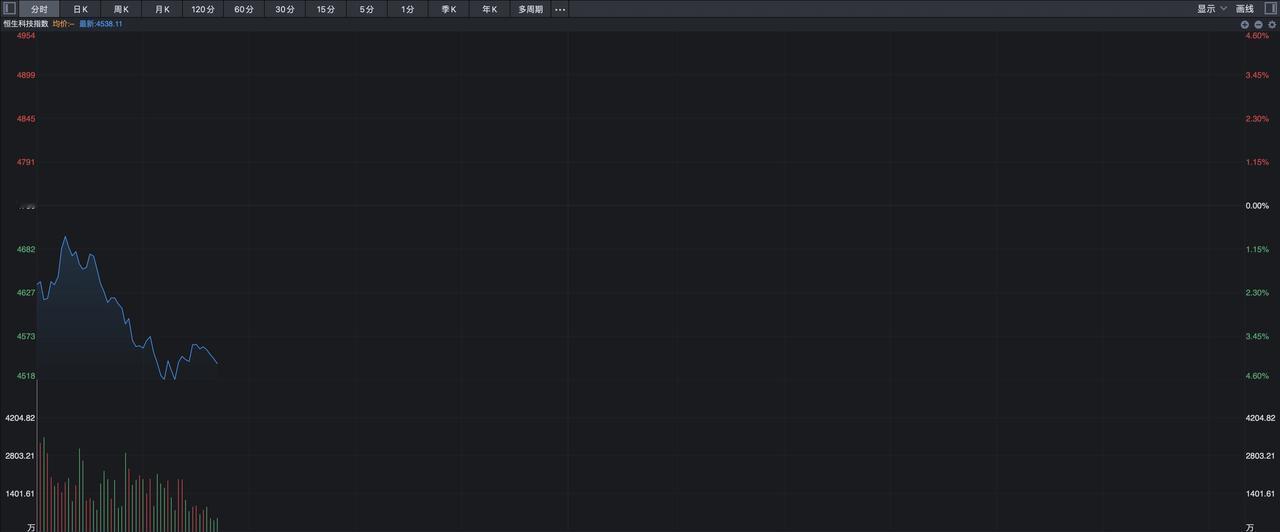Switch to the 分时 intraday tab

coord(39,9)
